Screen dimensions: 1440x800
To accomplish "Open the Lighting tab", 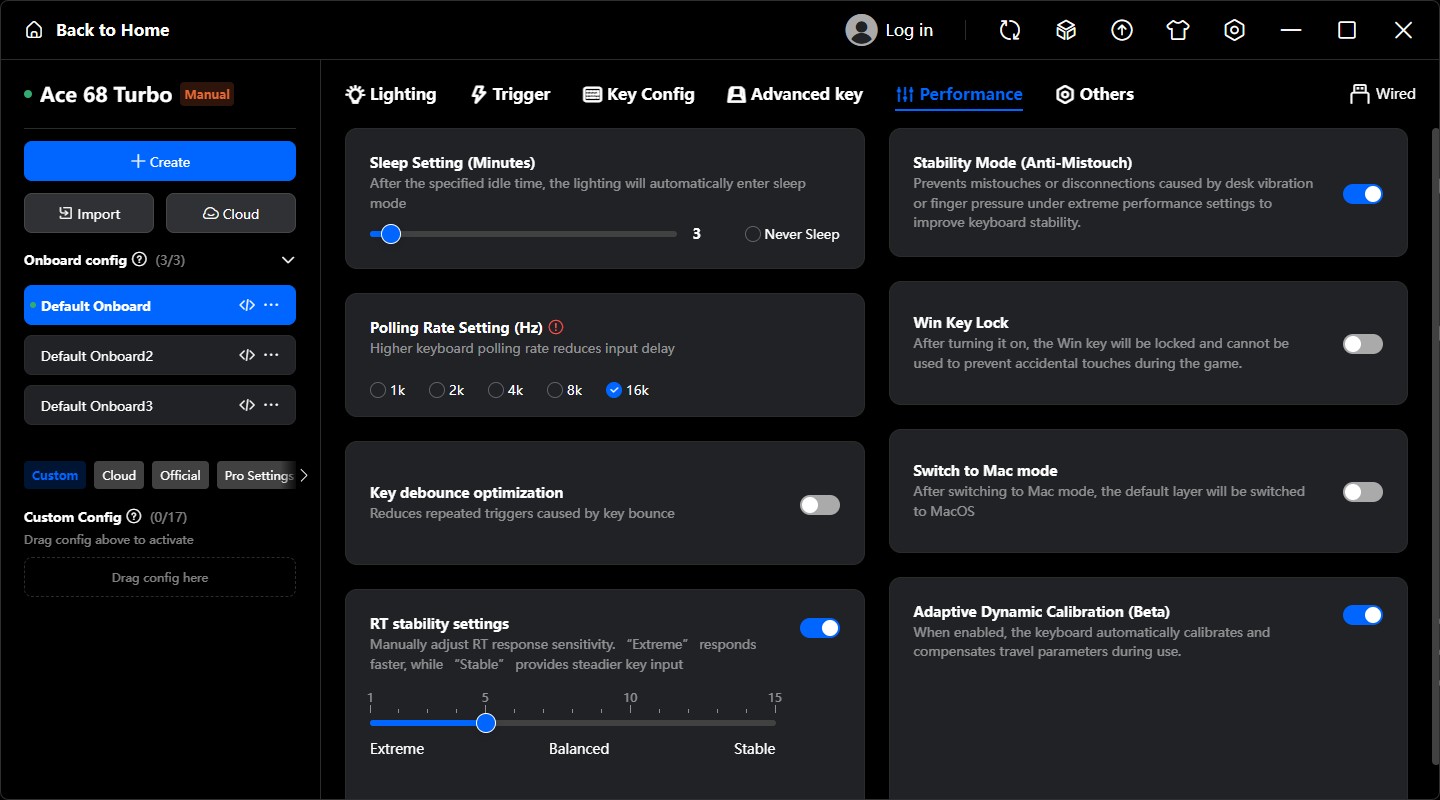I will 391,94.
